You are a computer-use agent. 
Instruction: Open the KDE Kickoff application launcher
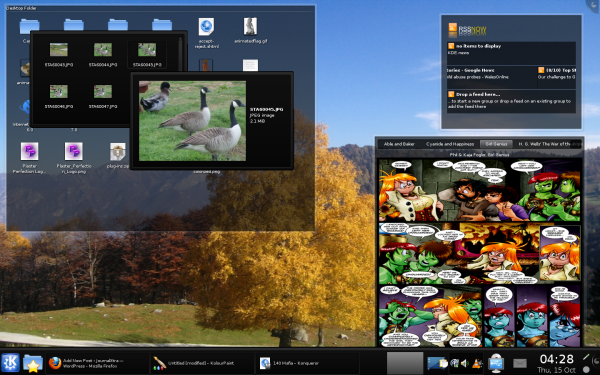point(10,362)
